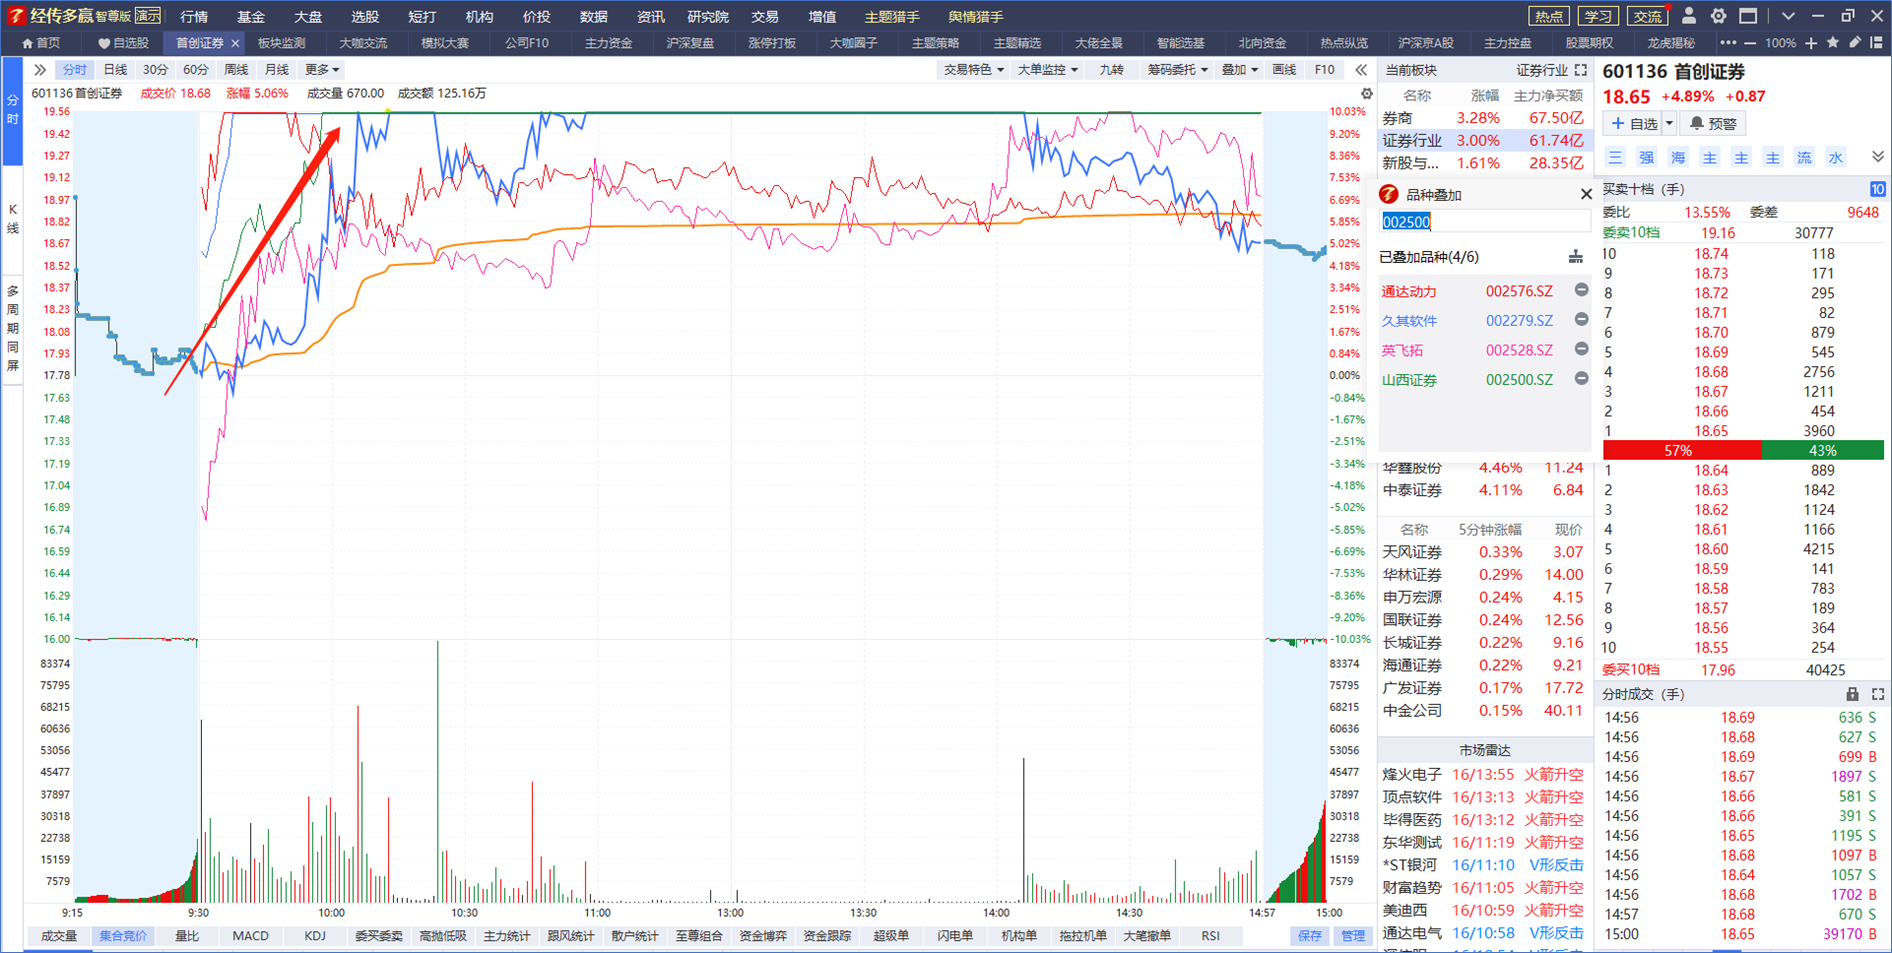
Task: Open the 研究院 menu
Action: click(x=708, y=16)
